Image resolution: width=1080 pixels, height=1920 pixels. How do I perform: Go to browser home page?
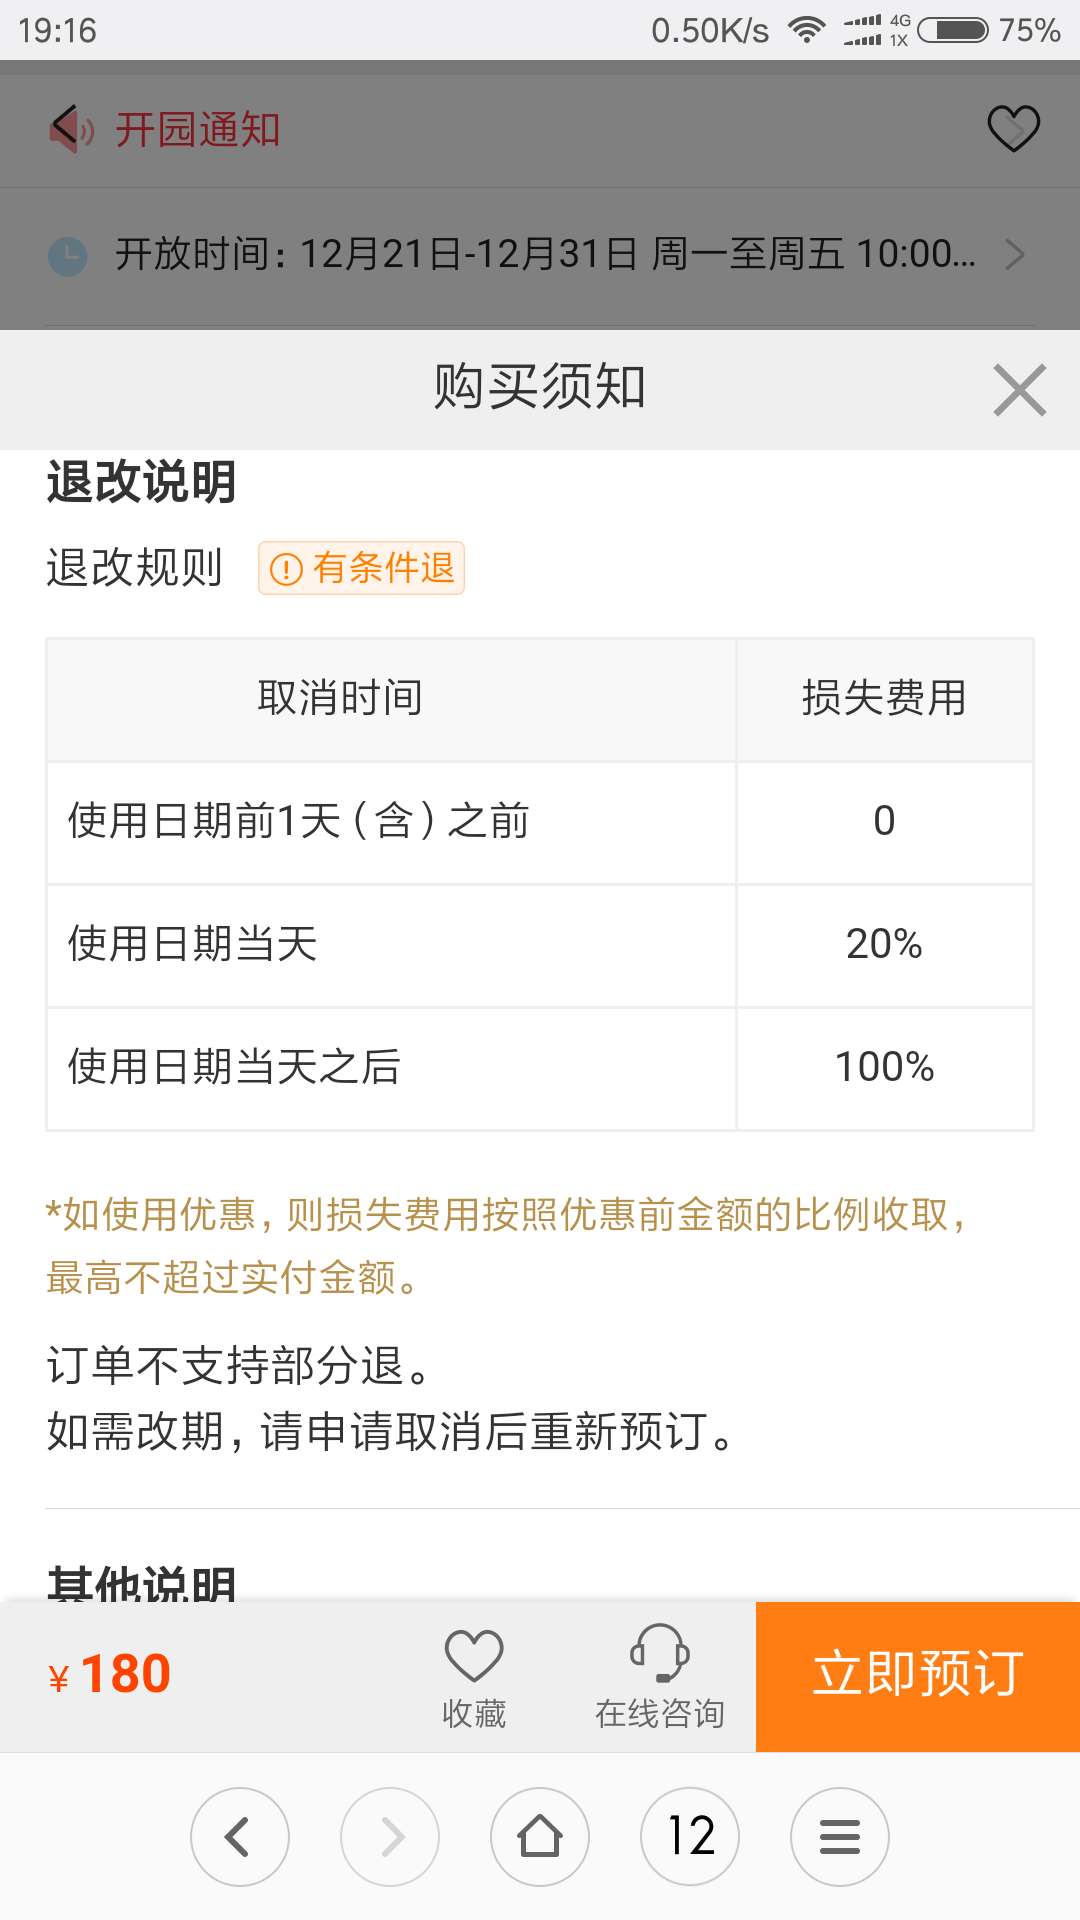[x=540, y=1837]
